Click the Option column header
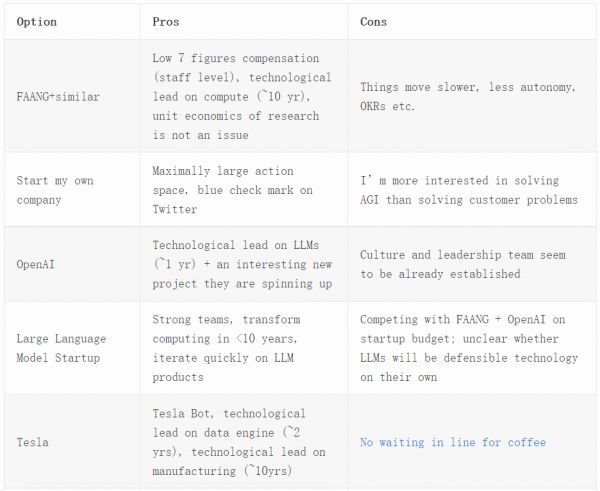 37,22
